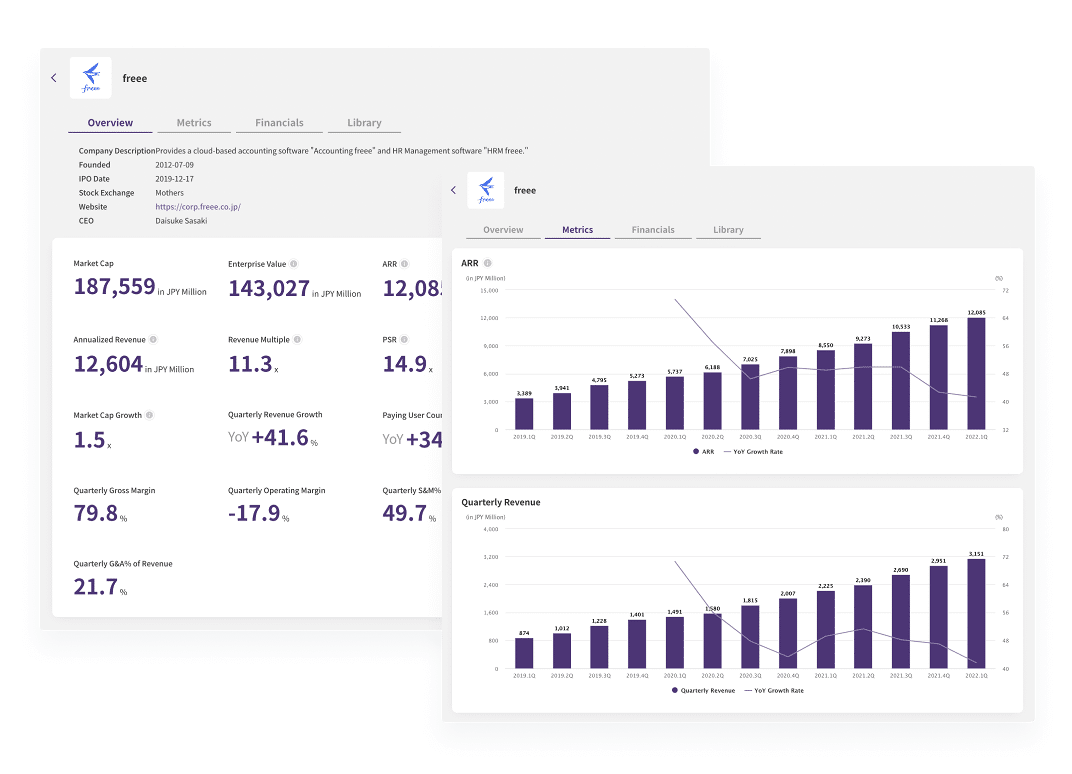Toggle YoY Growth Rate in ARR chart legend
Screen dimensions: 1072x774
(x=753, y=452)
